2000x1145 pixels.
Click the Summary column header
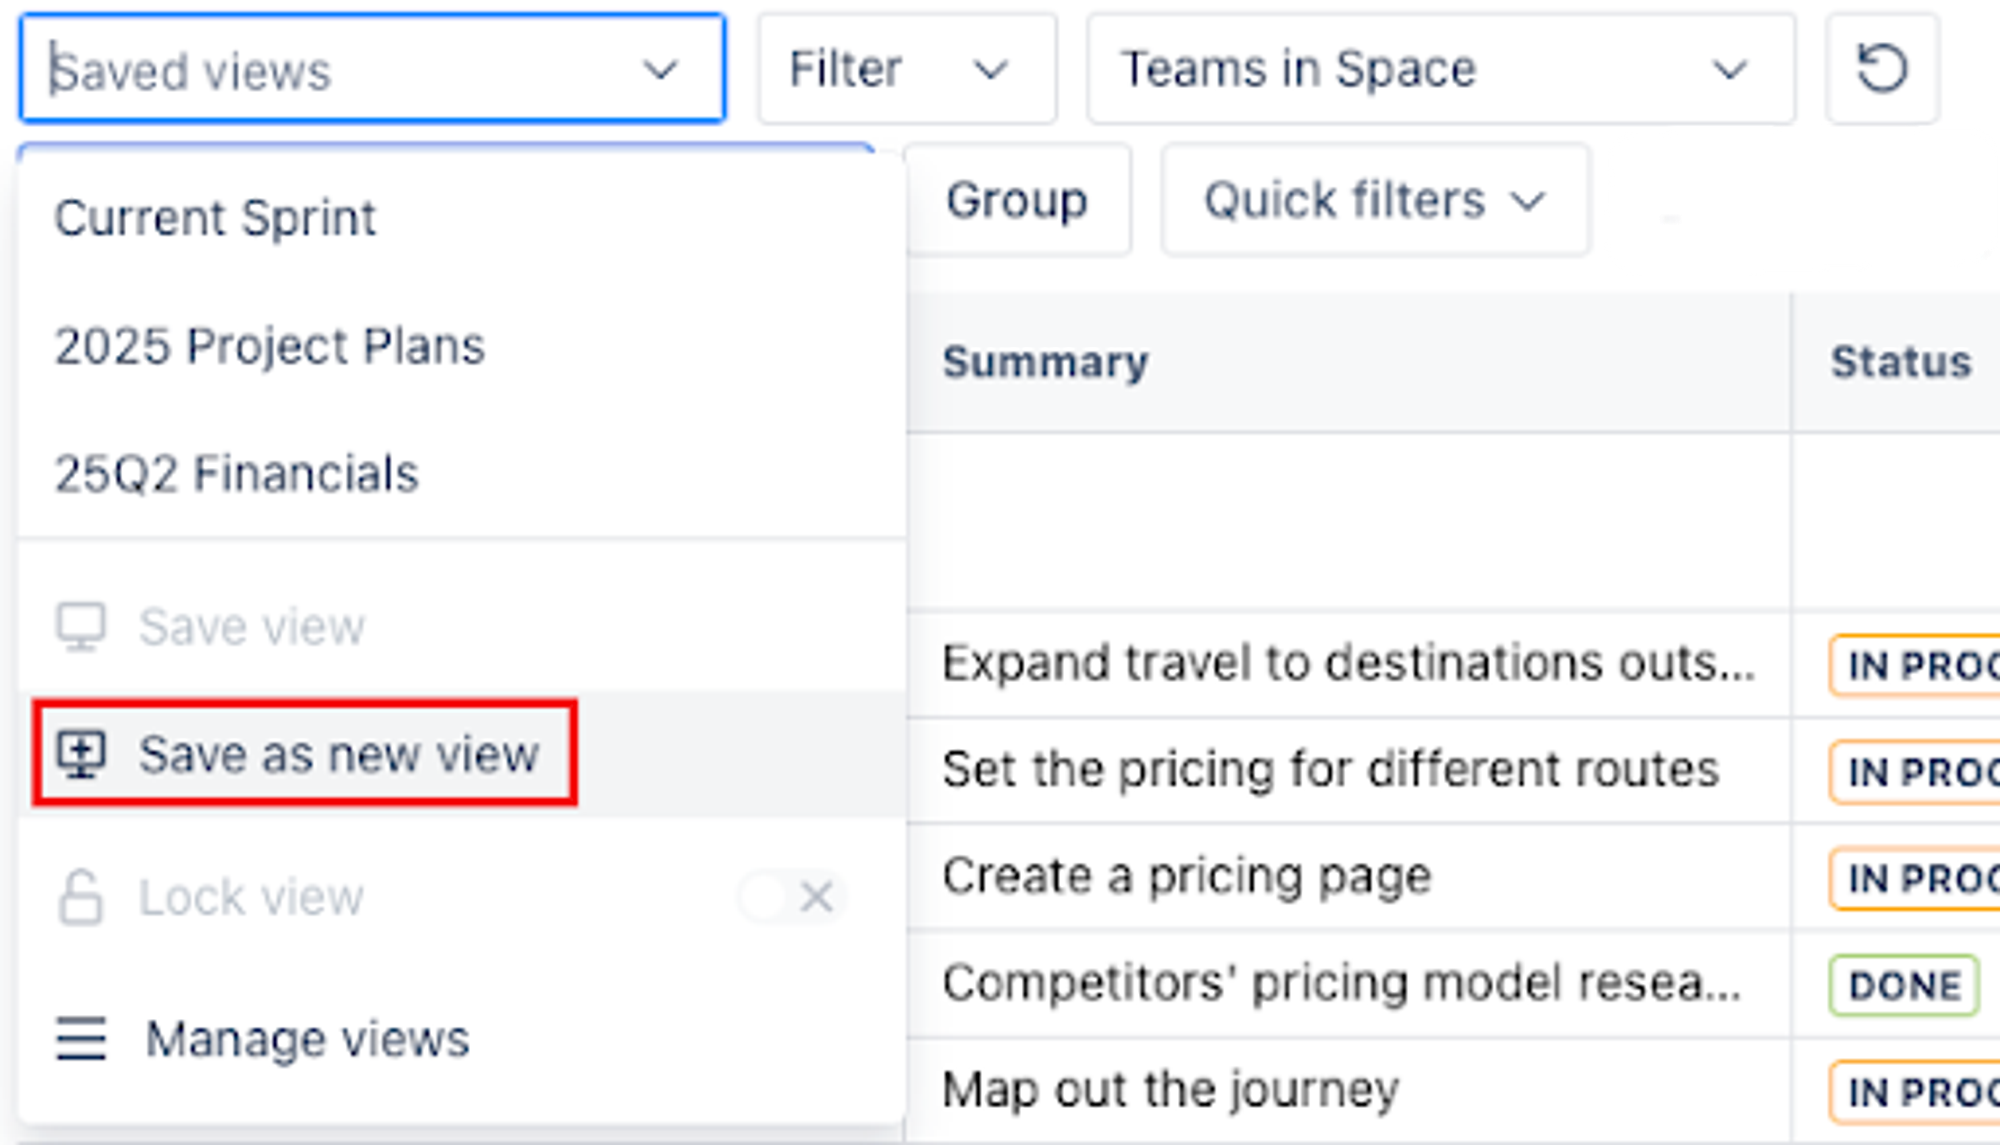tap(1045, 362)
